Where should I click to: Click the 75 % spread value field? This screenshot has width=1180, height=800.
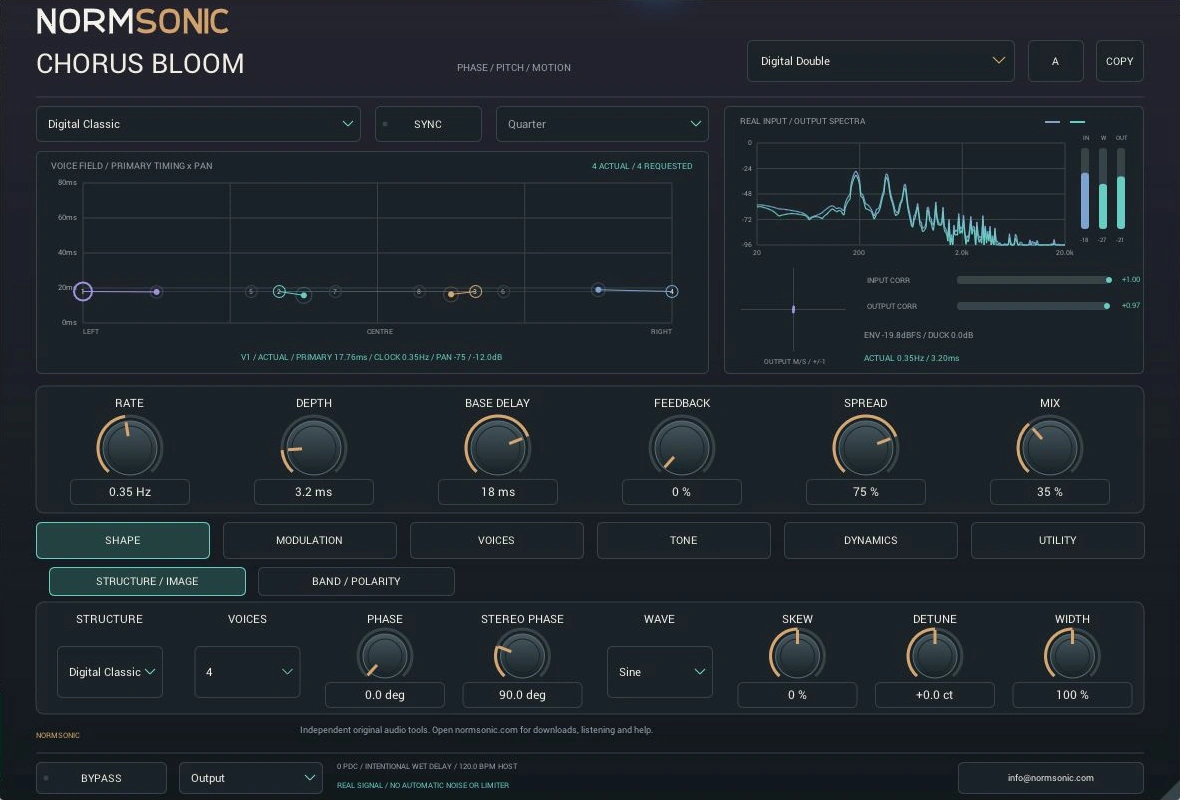point(865,492)
